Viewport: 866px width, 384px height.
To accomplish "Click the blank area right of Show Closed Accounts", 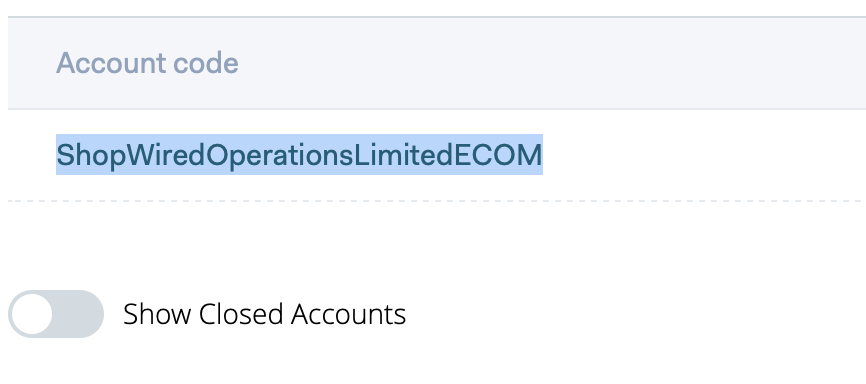I will [635, 314].
